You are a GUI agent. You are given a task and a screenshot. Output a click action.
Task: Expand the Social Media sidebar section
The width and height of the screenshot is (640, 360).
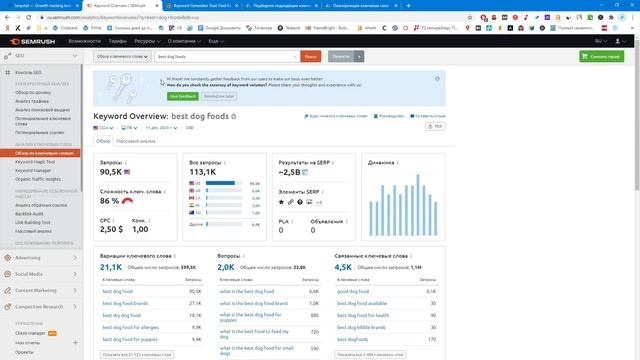point(41,274)
